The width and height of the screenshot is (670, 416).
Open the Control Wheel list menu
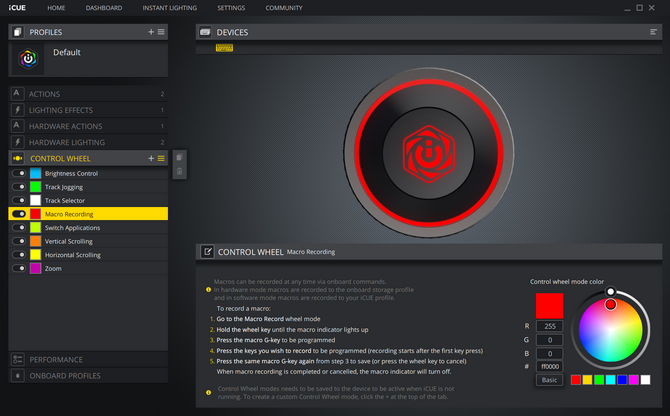pos(161,158)
